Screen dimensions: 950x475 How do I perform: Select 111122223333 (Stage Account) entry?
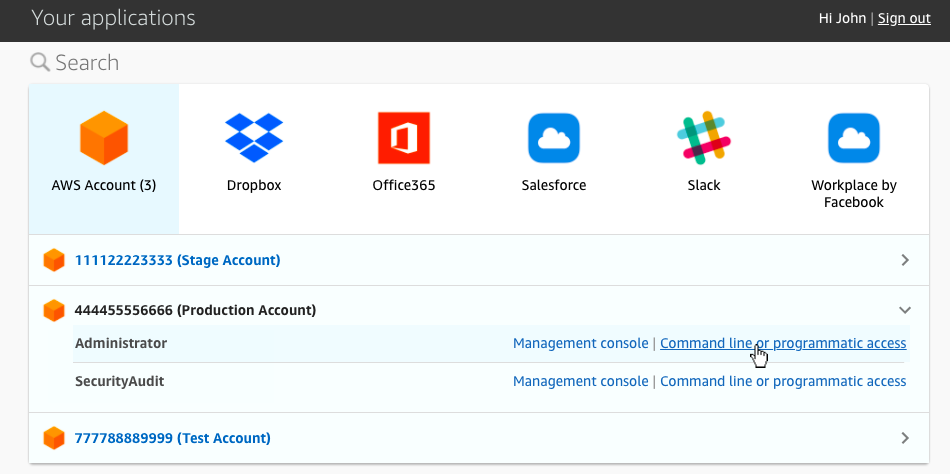point(177,260)
